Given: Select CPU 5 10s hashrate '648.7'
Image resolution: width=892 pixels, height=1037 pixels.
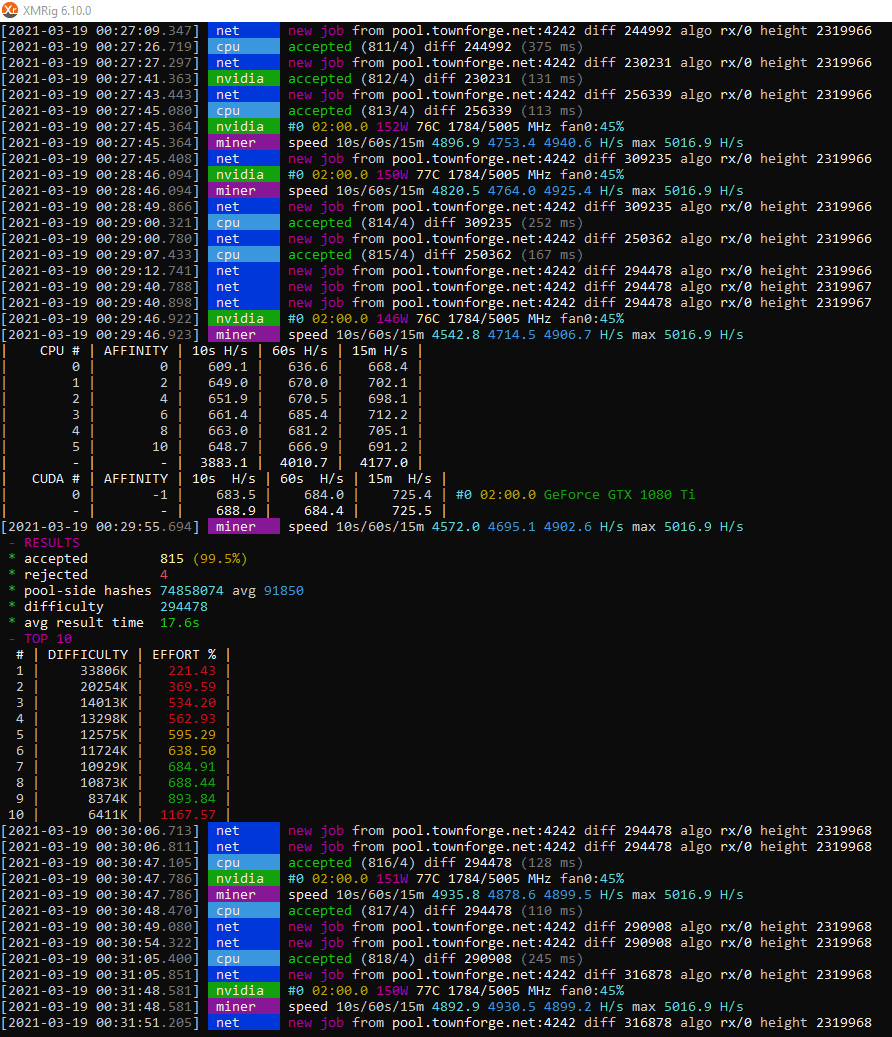Looking at the screenshot, I should [x=227, y=447].
